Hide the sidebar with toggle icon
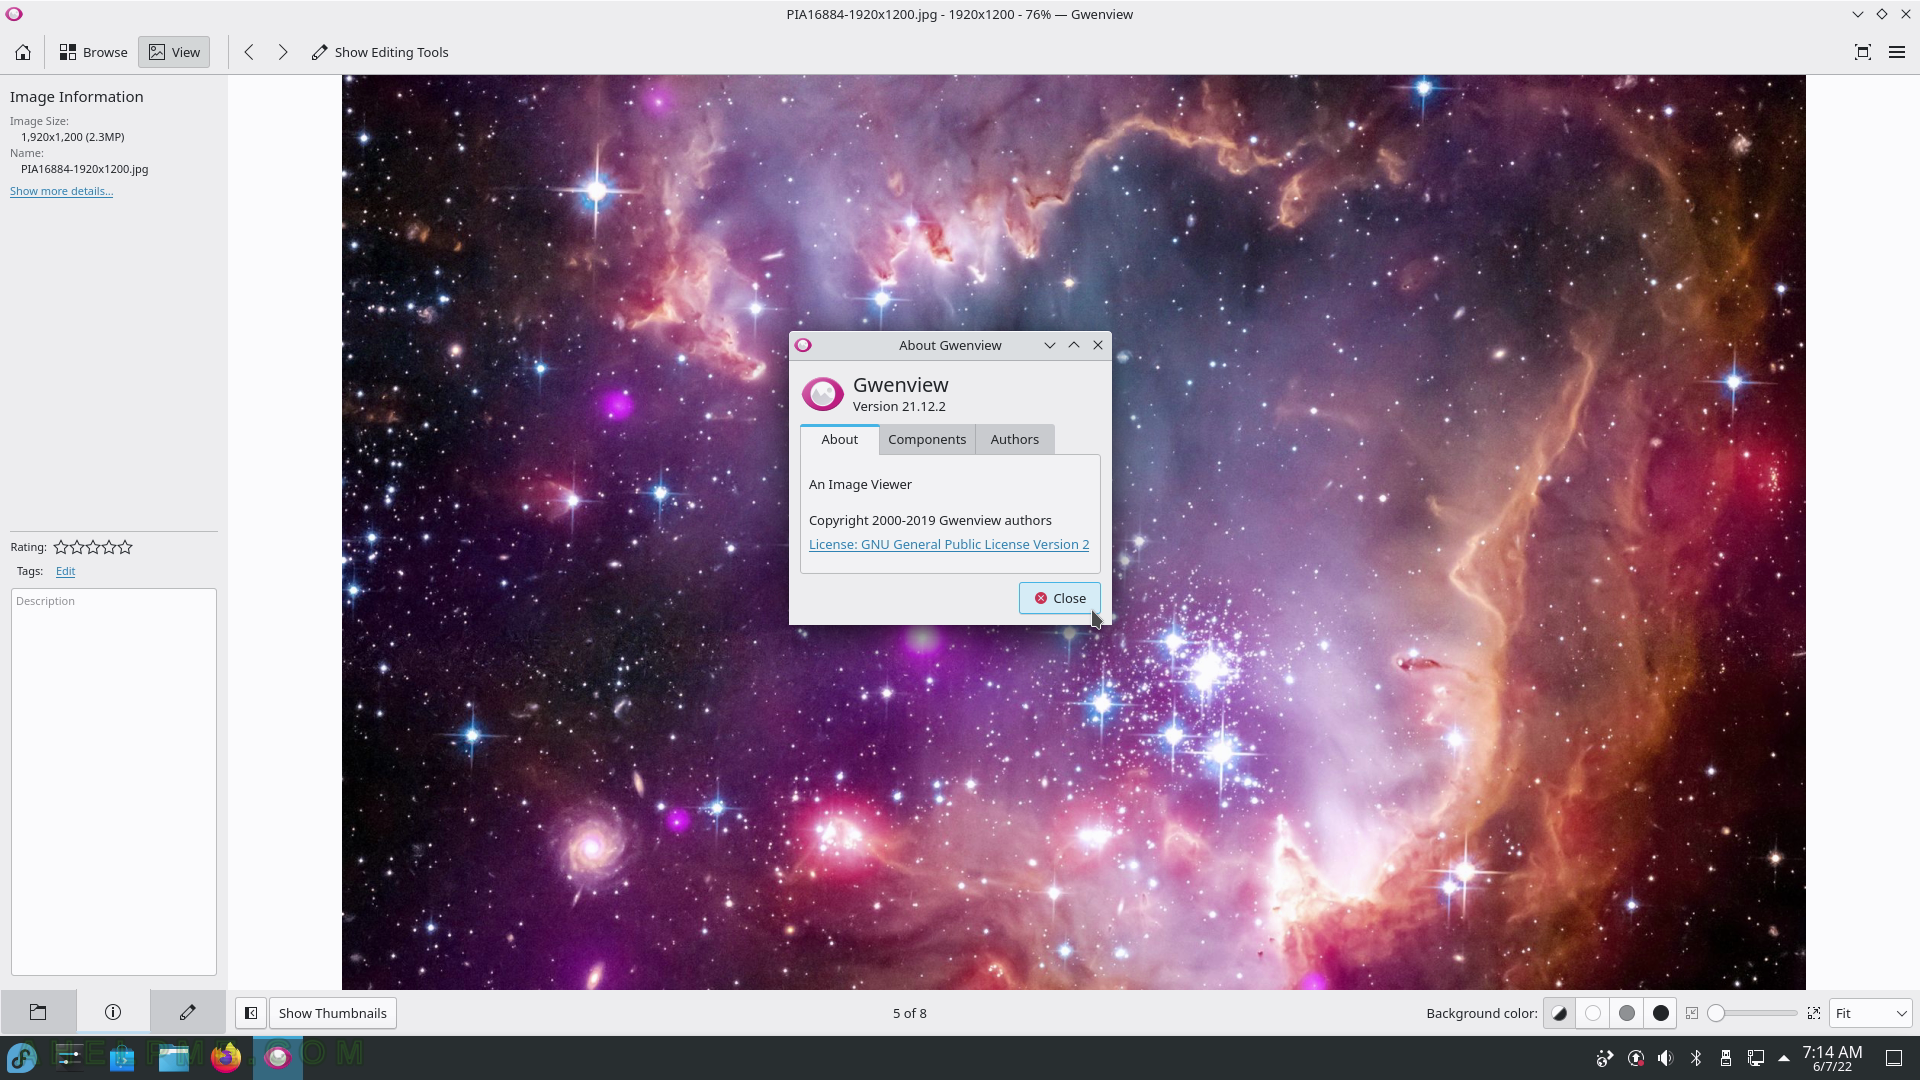Image resolution: width=1920 pixels, height=1080 pixels. coord(251,1013)
